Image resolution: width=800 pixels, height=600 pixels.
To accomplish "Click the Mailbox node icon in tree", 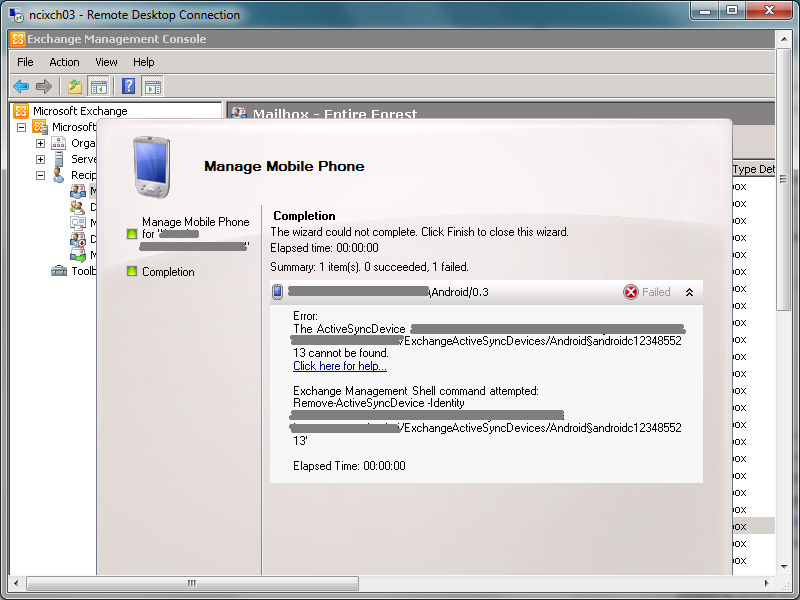I will pos(78,191).
